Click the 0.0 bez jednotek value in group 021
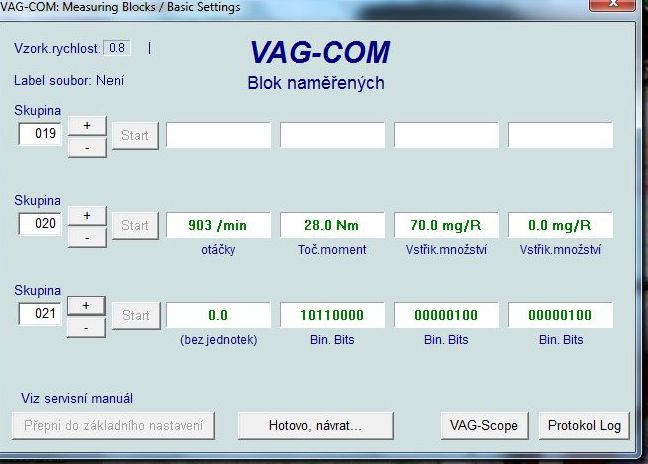 point(218,315)
